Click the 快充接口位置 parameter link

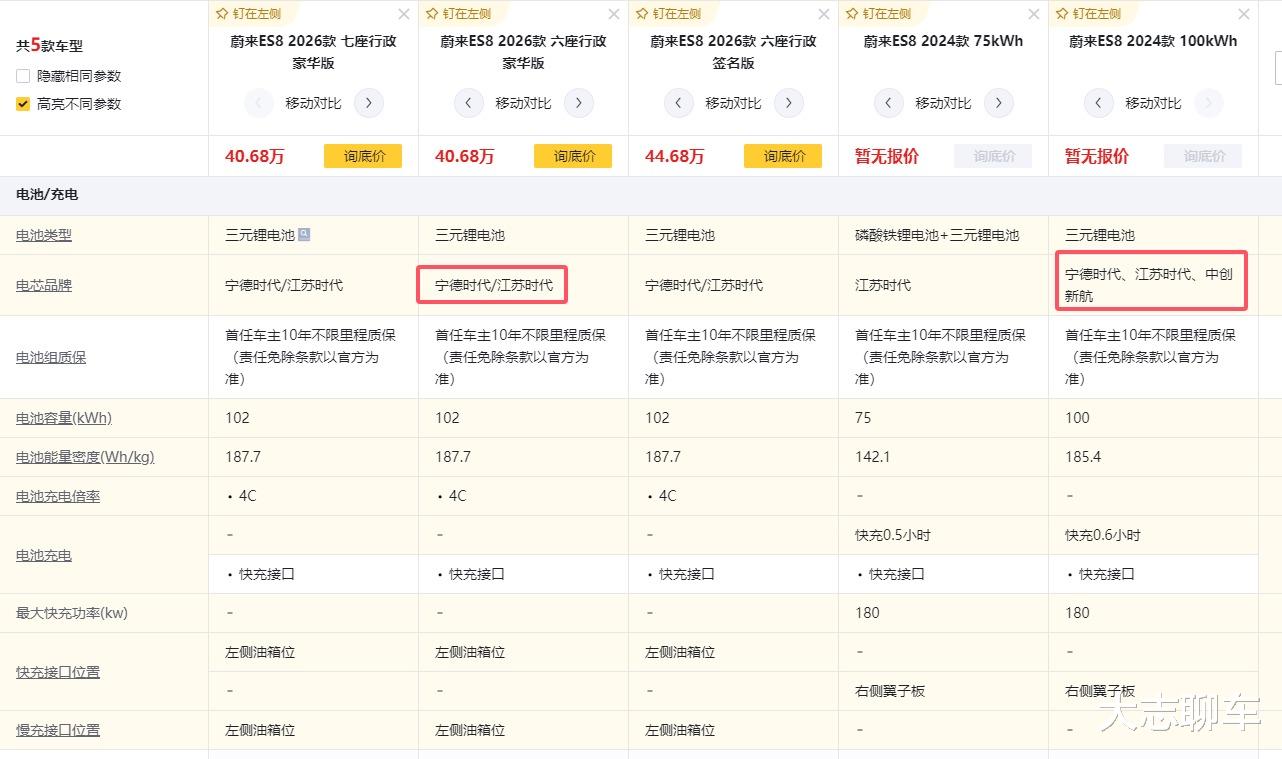coord(58,672)
